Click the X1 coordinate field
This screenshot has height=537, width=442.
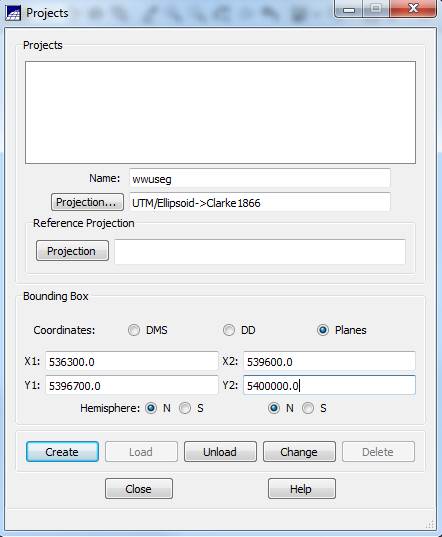pyautogui.click(x=131, y=361)
